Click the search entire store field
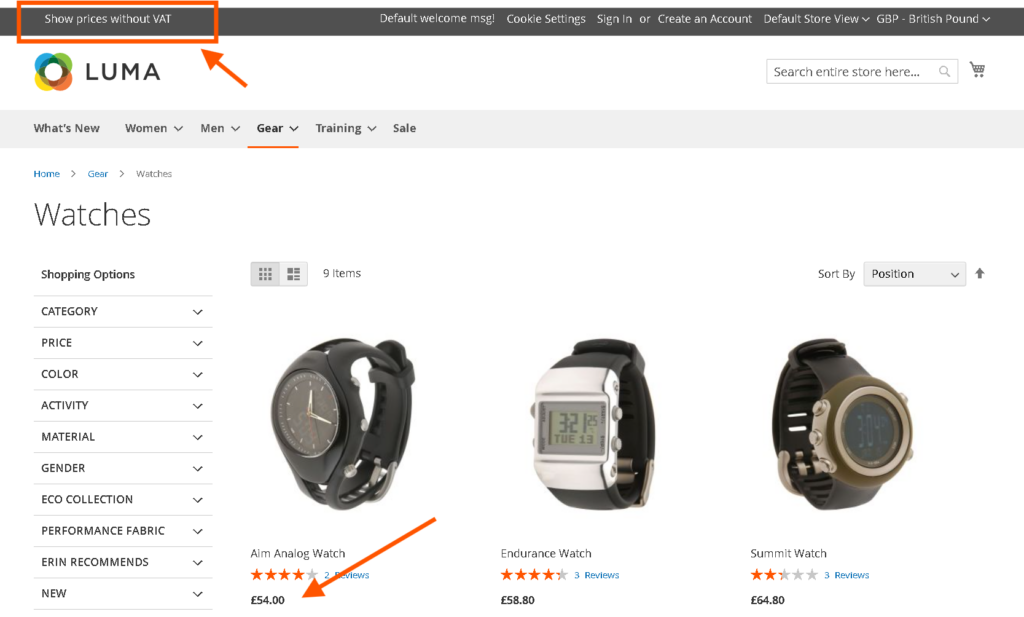The height and width of the screenshot is (617, 1024). tap(852, 71)
